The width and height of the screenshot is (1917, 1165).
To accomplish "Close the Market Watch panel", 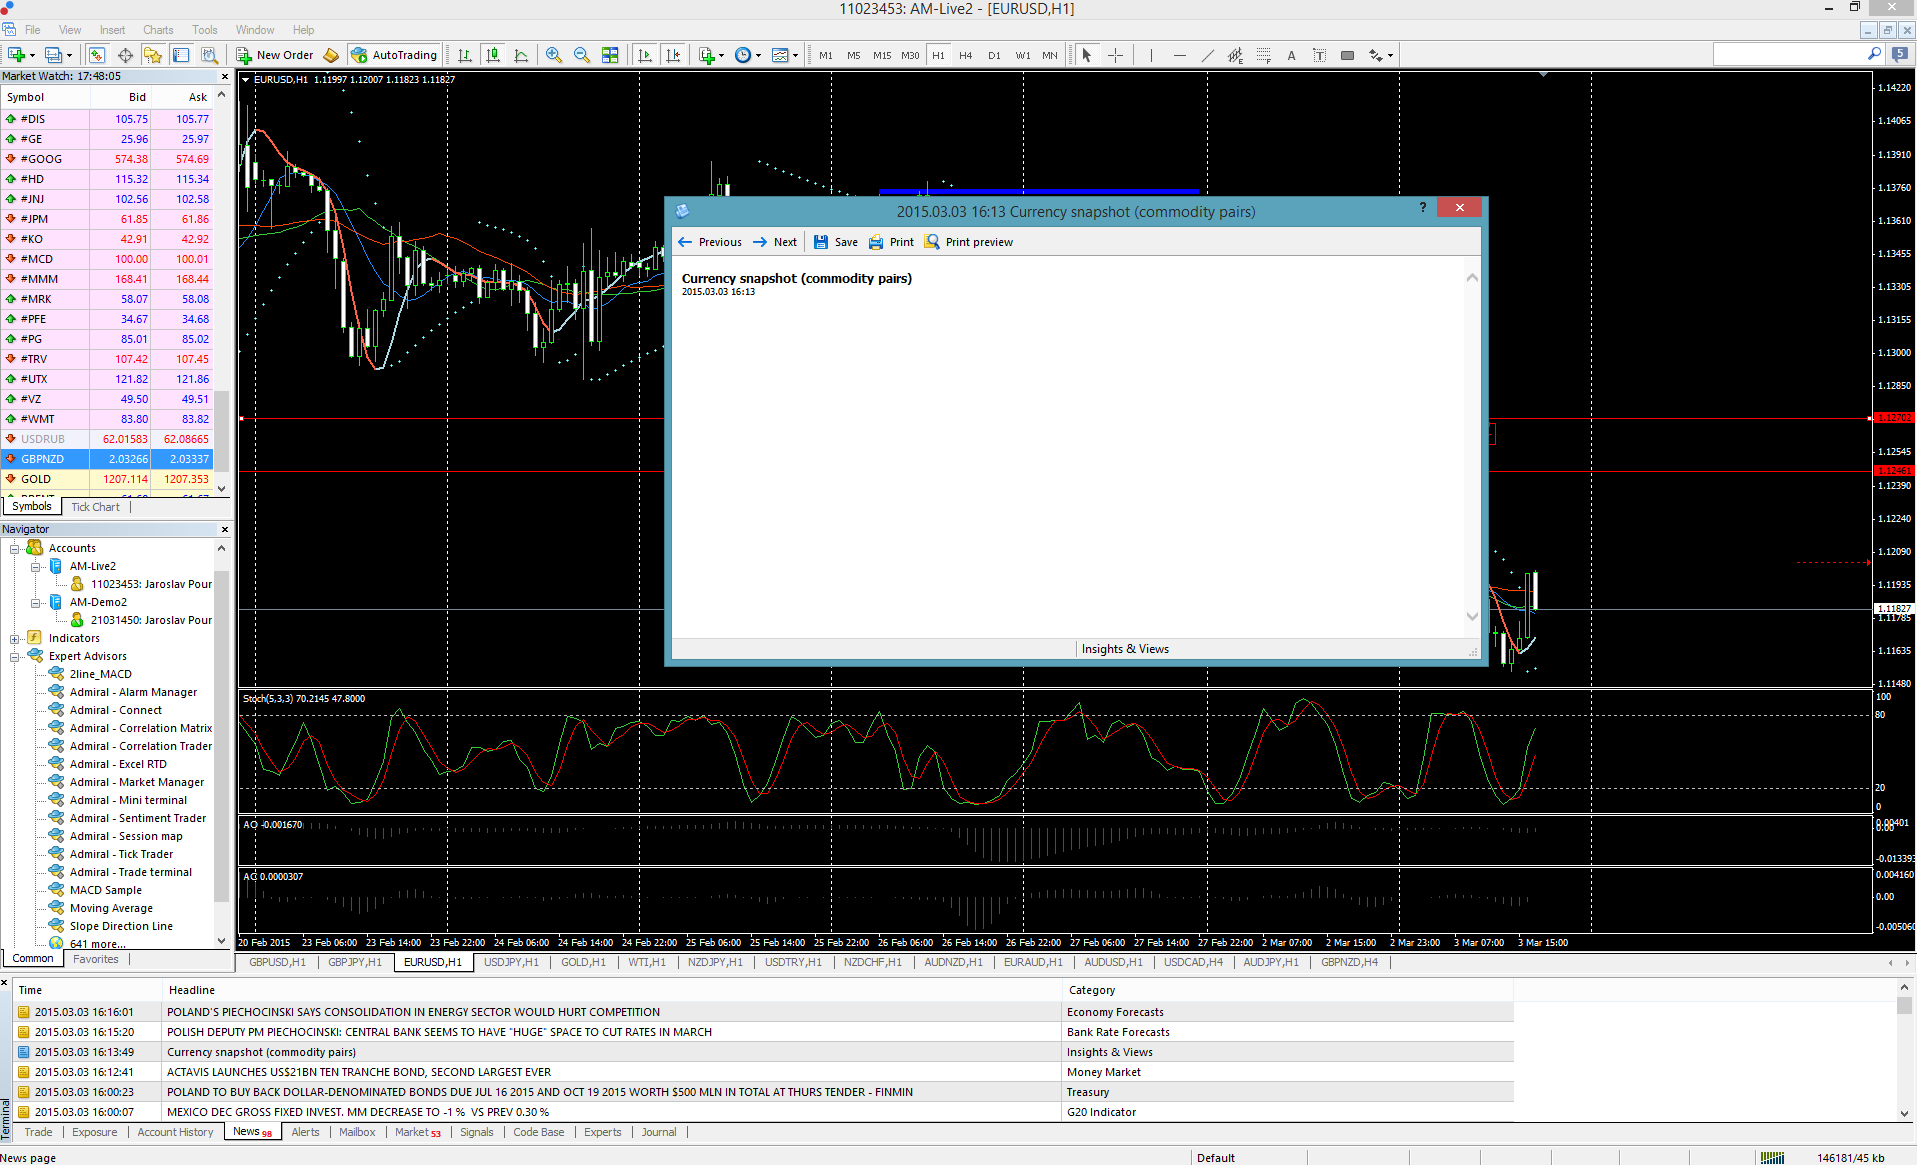I will click(224, 76).
